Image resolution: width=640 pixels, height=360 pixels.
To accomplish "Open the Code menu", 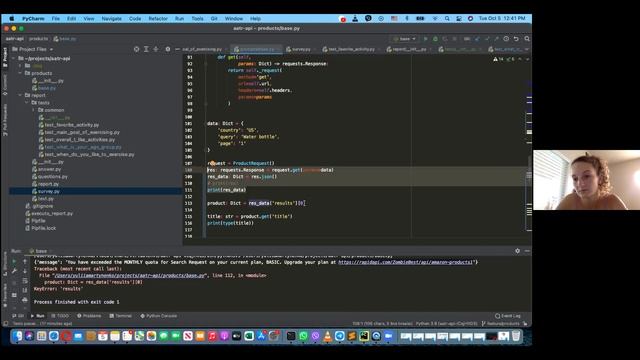I will [135, 18].
